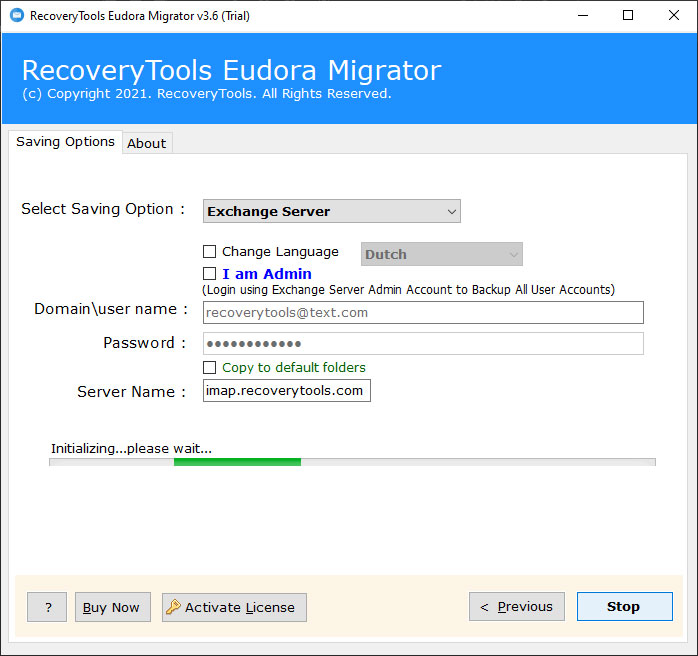
Task: Click the Exchange Server admin login note
Action: tap(408, 290)
